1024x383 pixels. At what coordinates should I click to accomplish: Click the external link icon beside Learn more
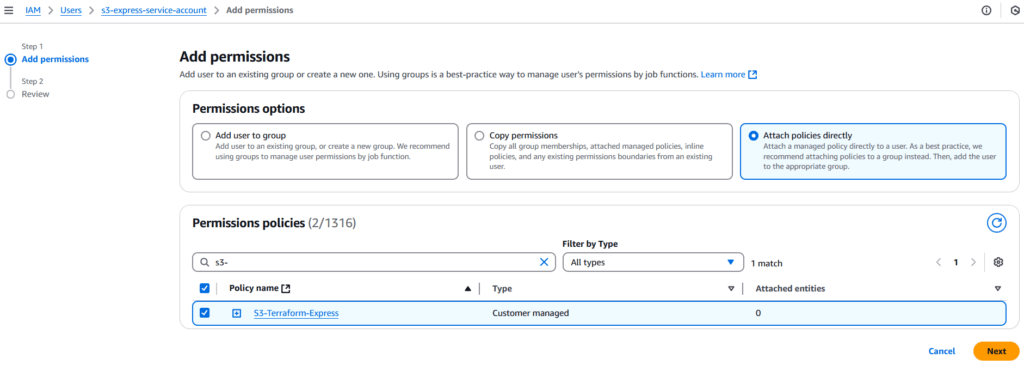[752, 75]
